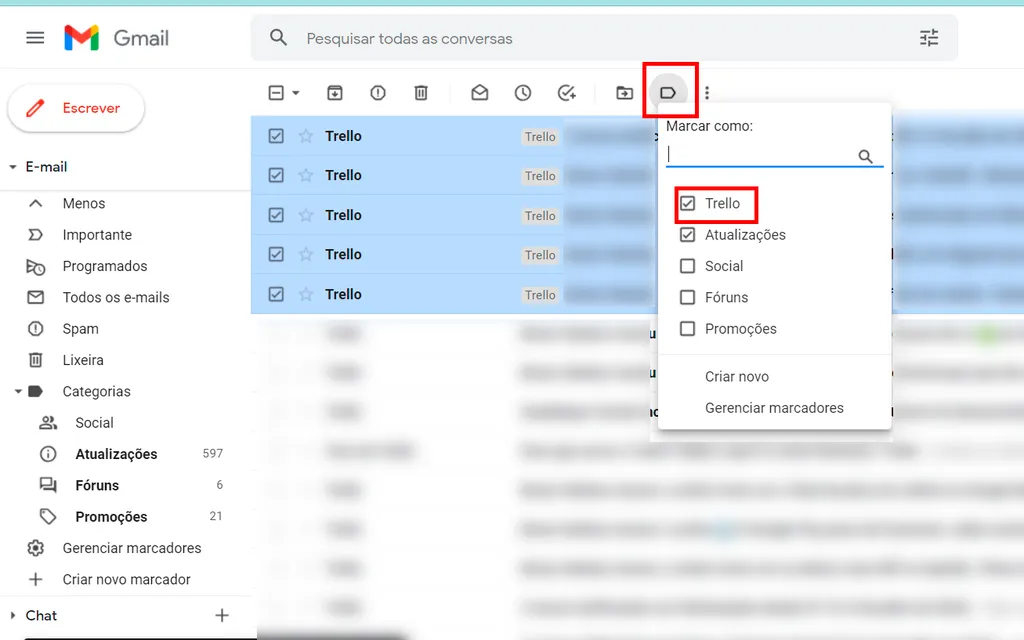Toggle the select-all checkbox in toolbar
This screenshot has height=640, width=1024.
[x=276, y=93]
